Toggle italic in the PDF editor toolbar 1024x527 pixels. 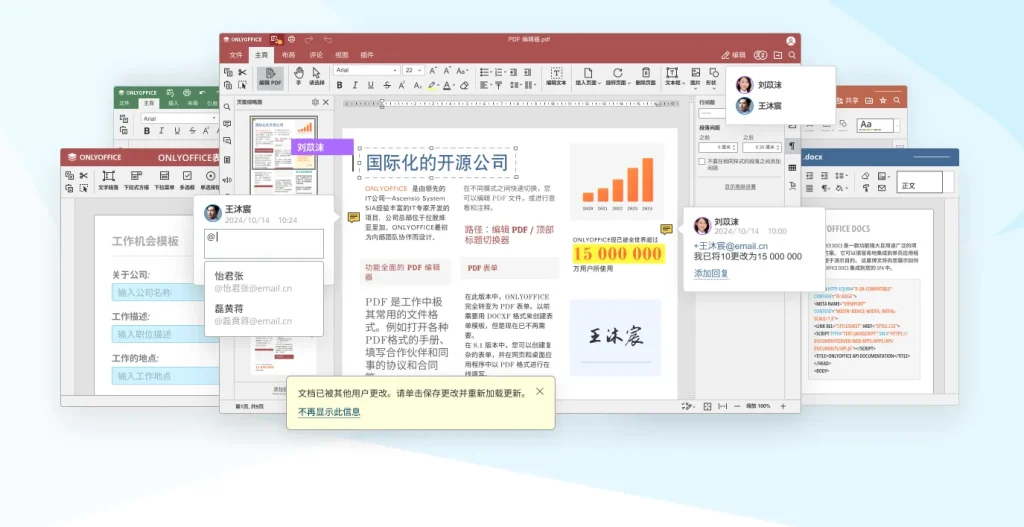click(x=355, y=86)
